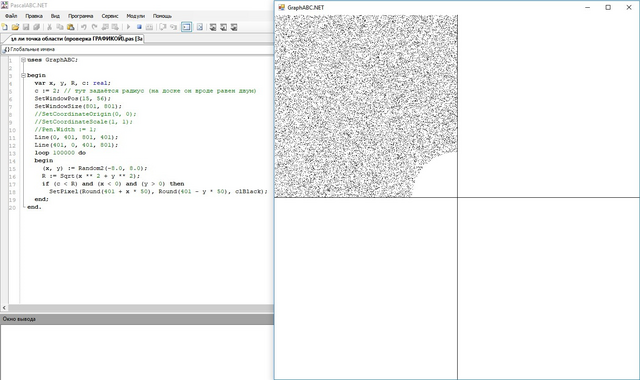
Task: Select the open .pas file tab
Action: pos(73,39)
